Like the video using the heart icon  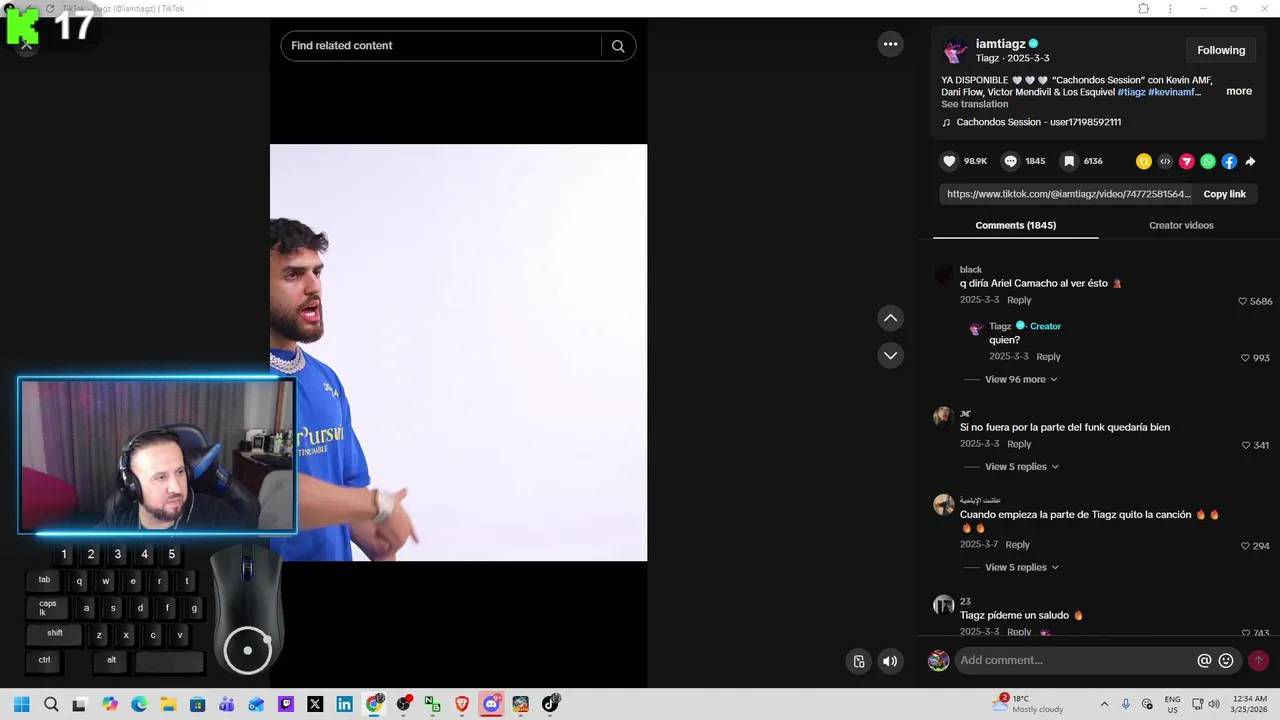click(950, 161)
